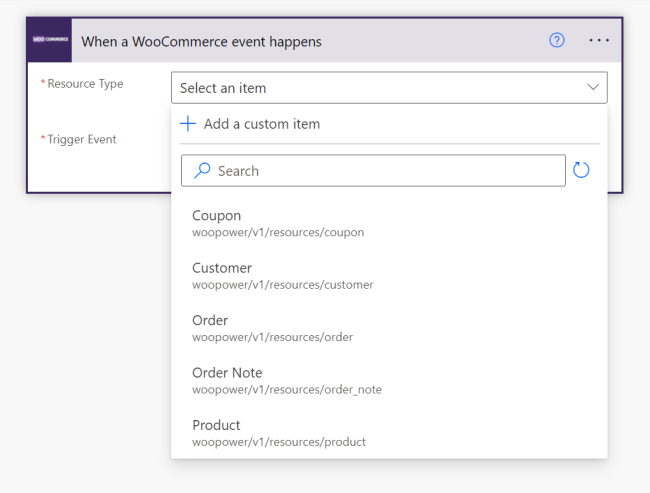Click the woopower/v1/resources/order_note path text
The width and height of the screenshot is (650, 493).
coord(286,390)
